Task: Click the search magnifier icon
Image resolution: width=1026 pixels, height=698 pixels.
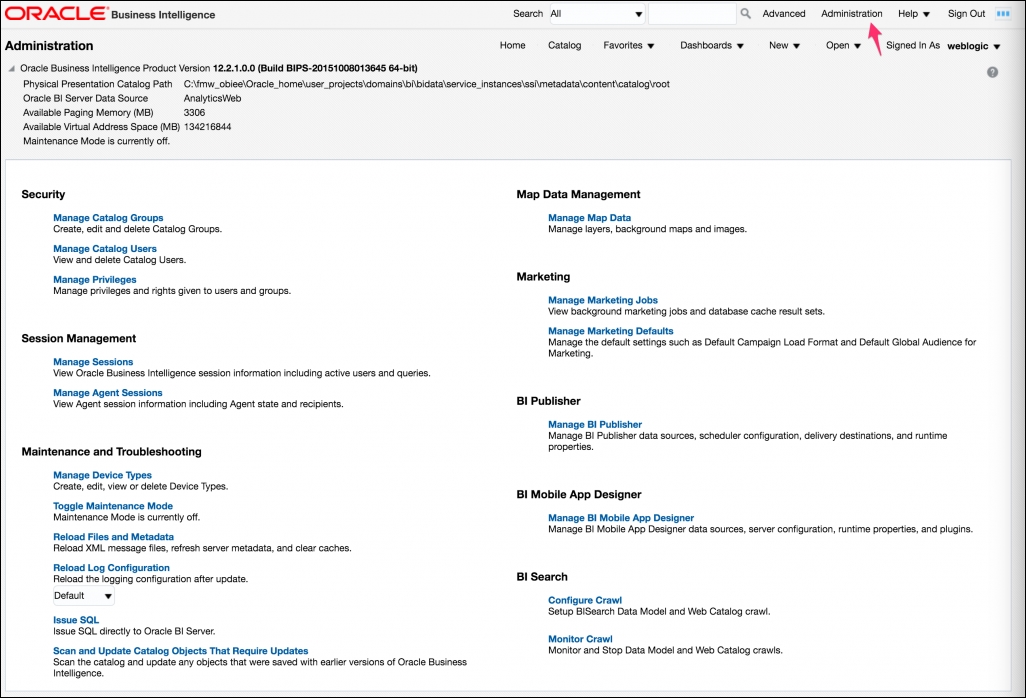Action: coord(745,13)
